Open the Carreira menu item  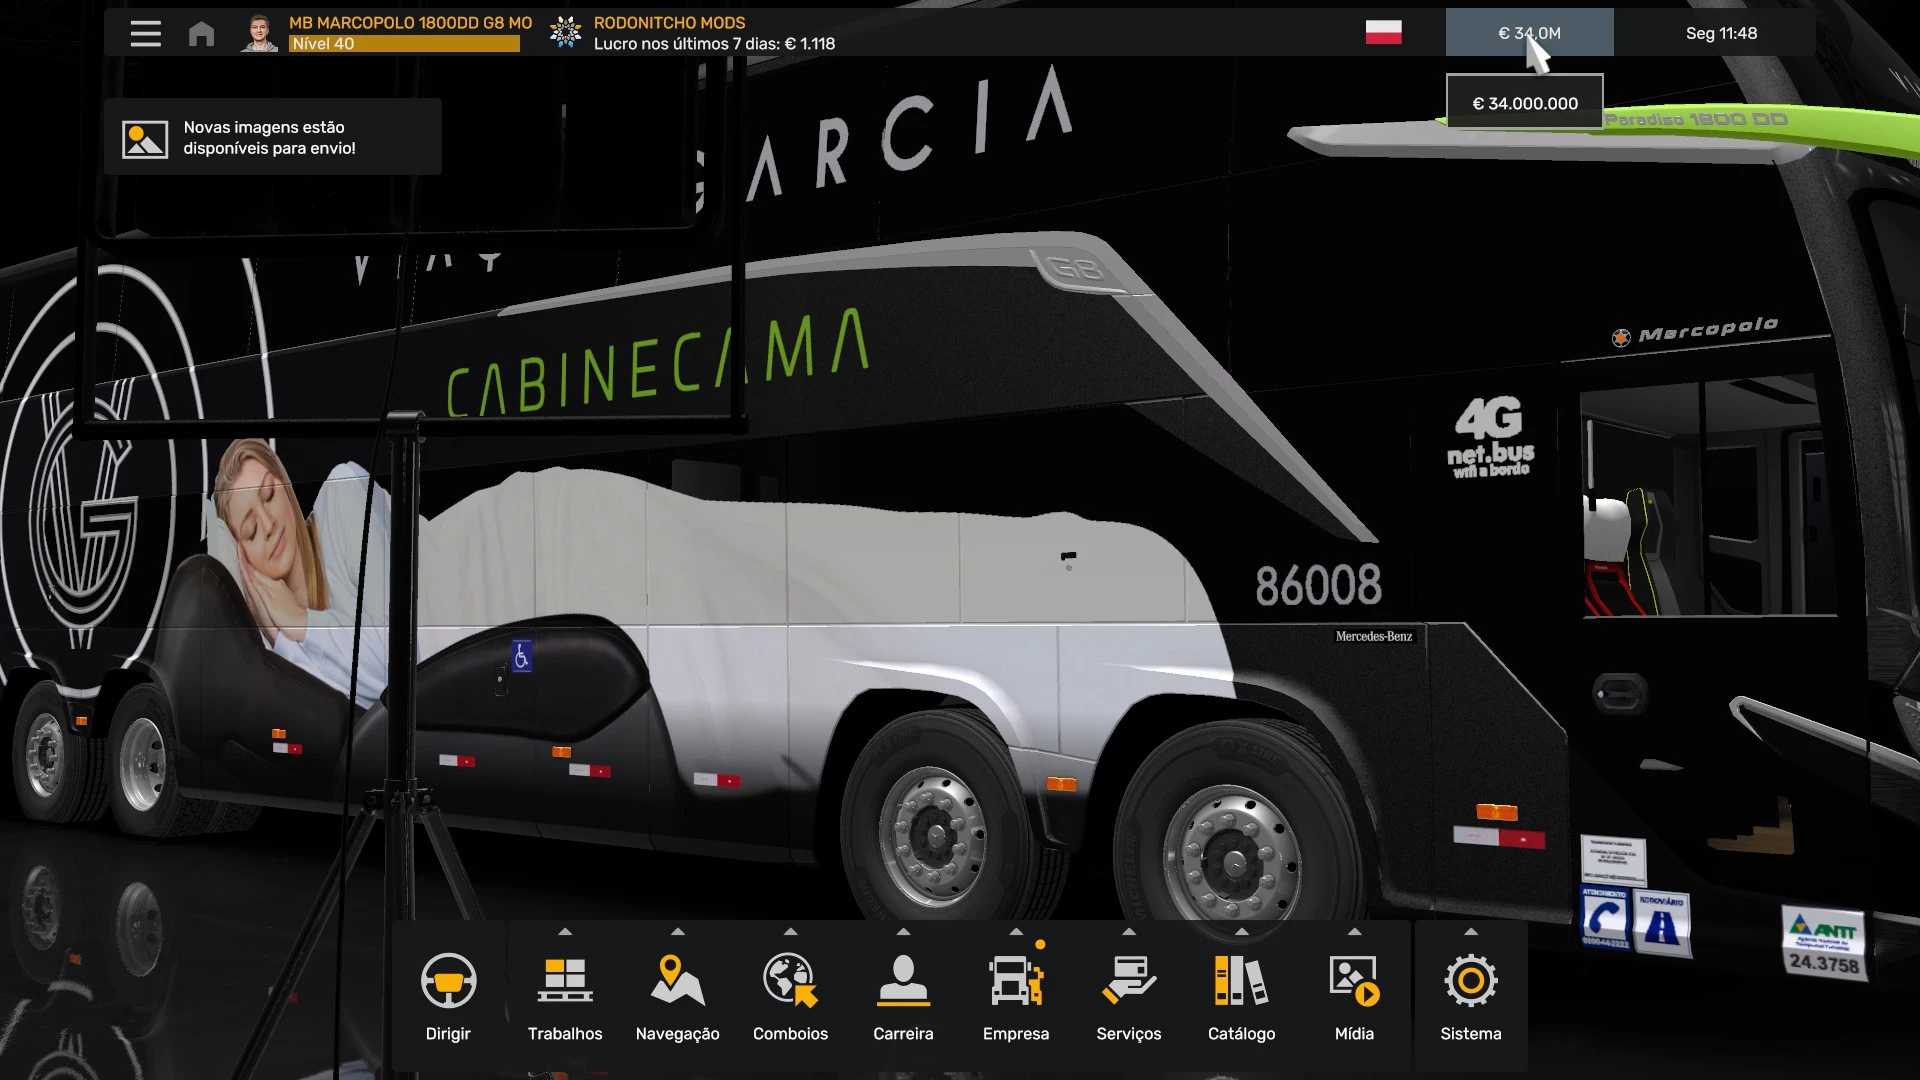[x=903, y=996]
